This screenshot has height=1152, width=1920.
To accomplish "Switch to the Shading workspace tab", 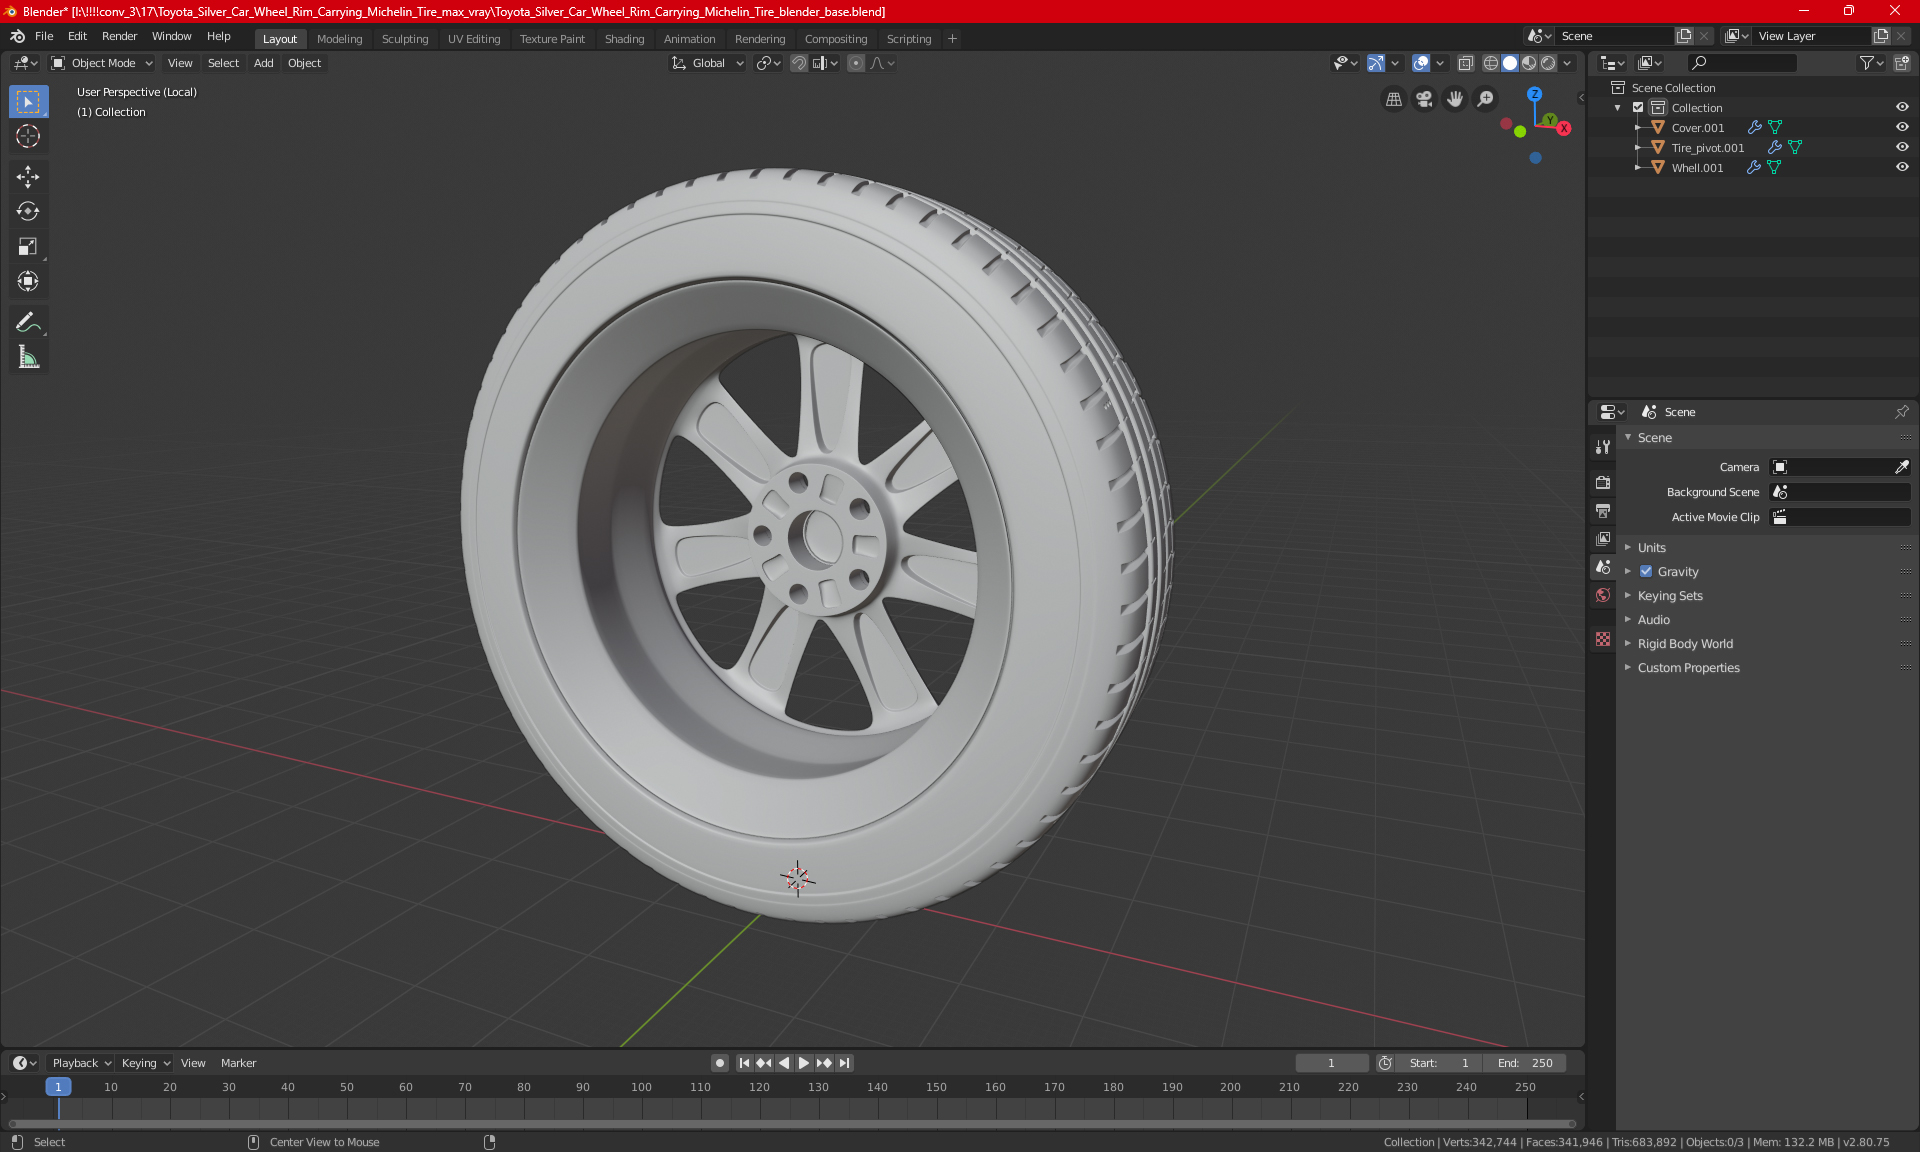I will click(x=624, y=39).
